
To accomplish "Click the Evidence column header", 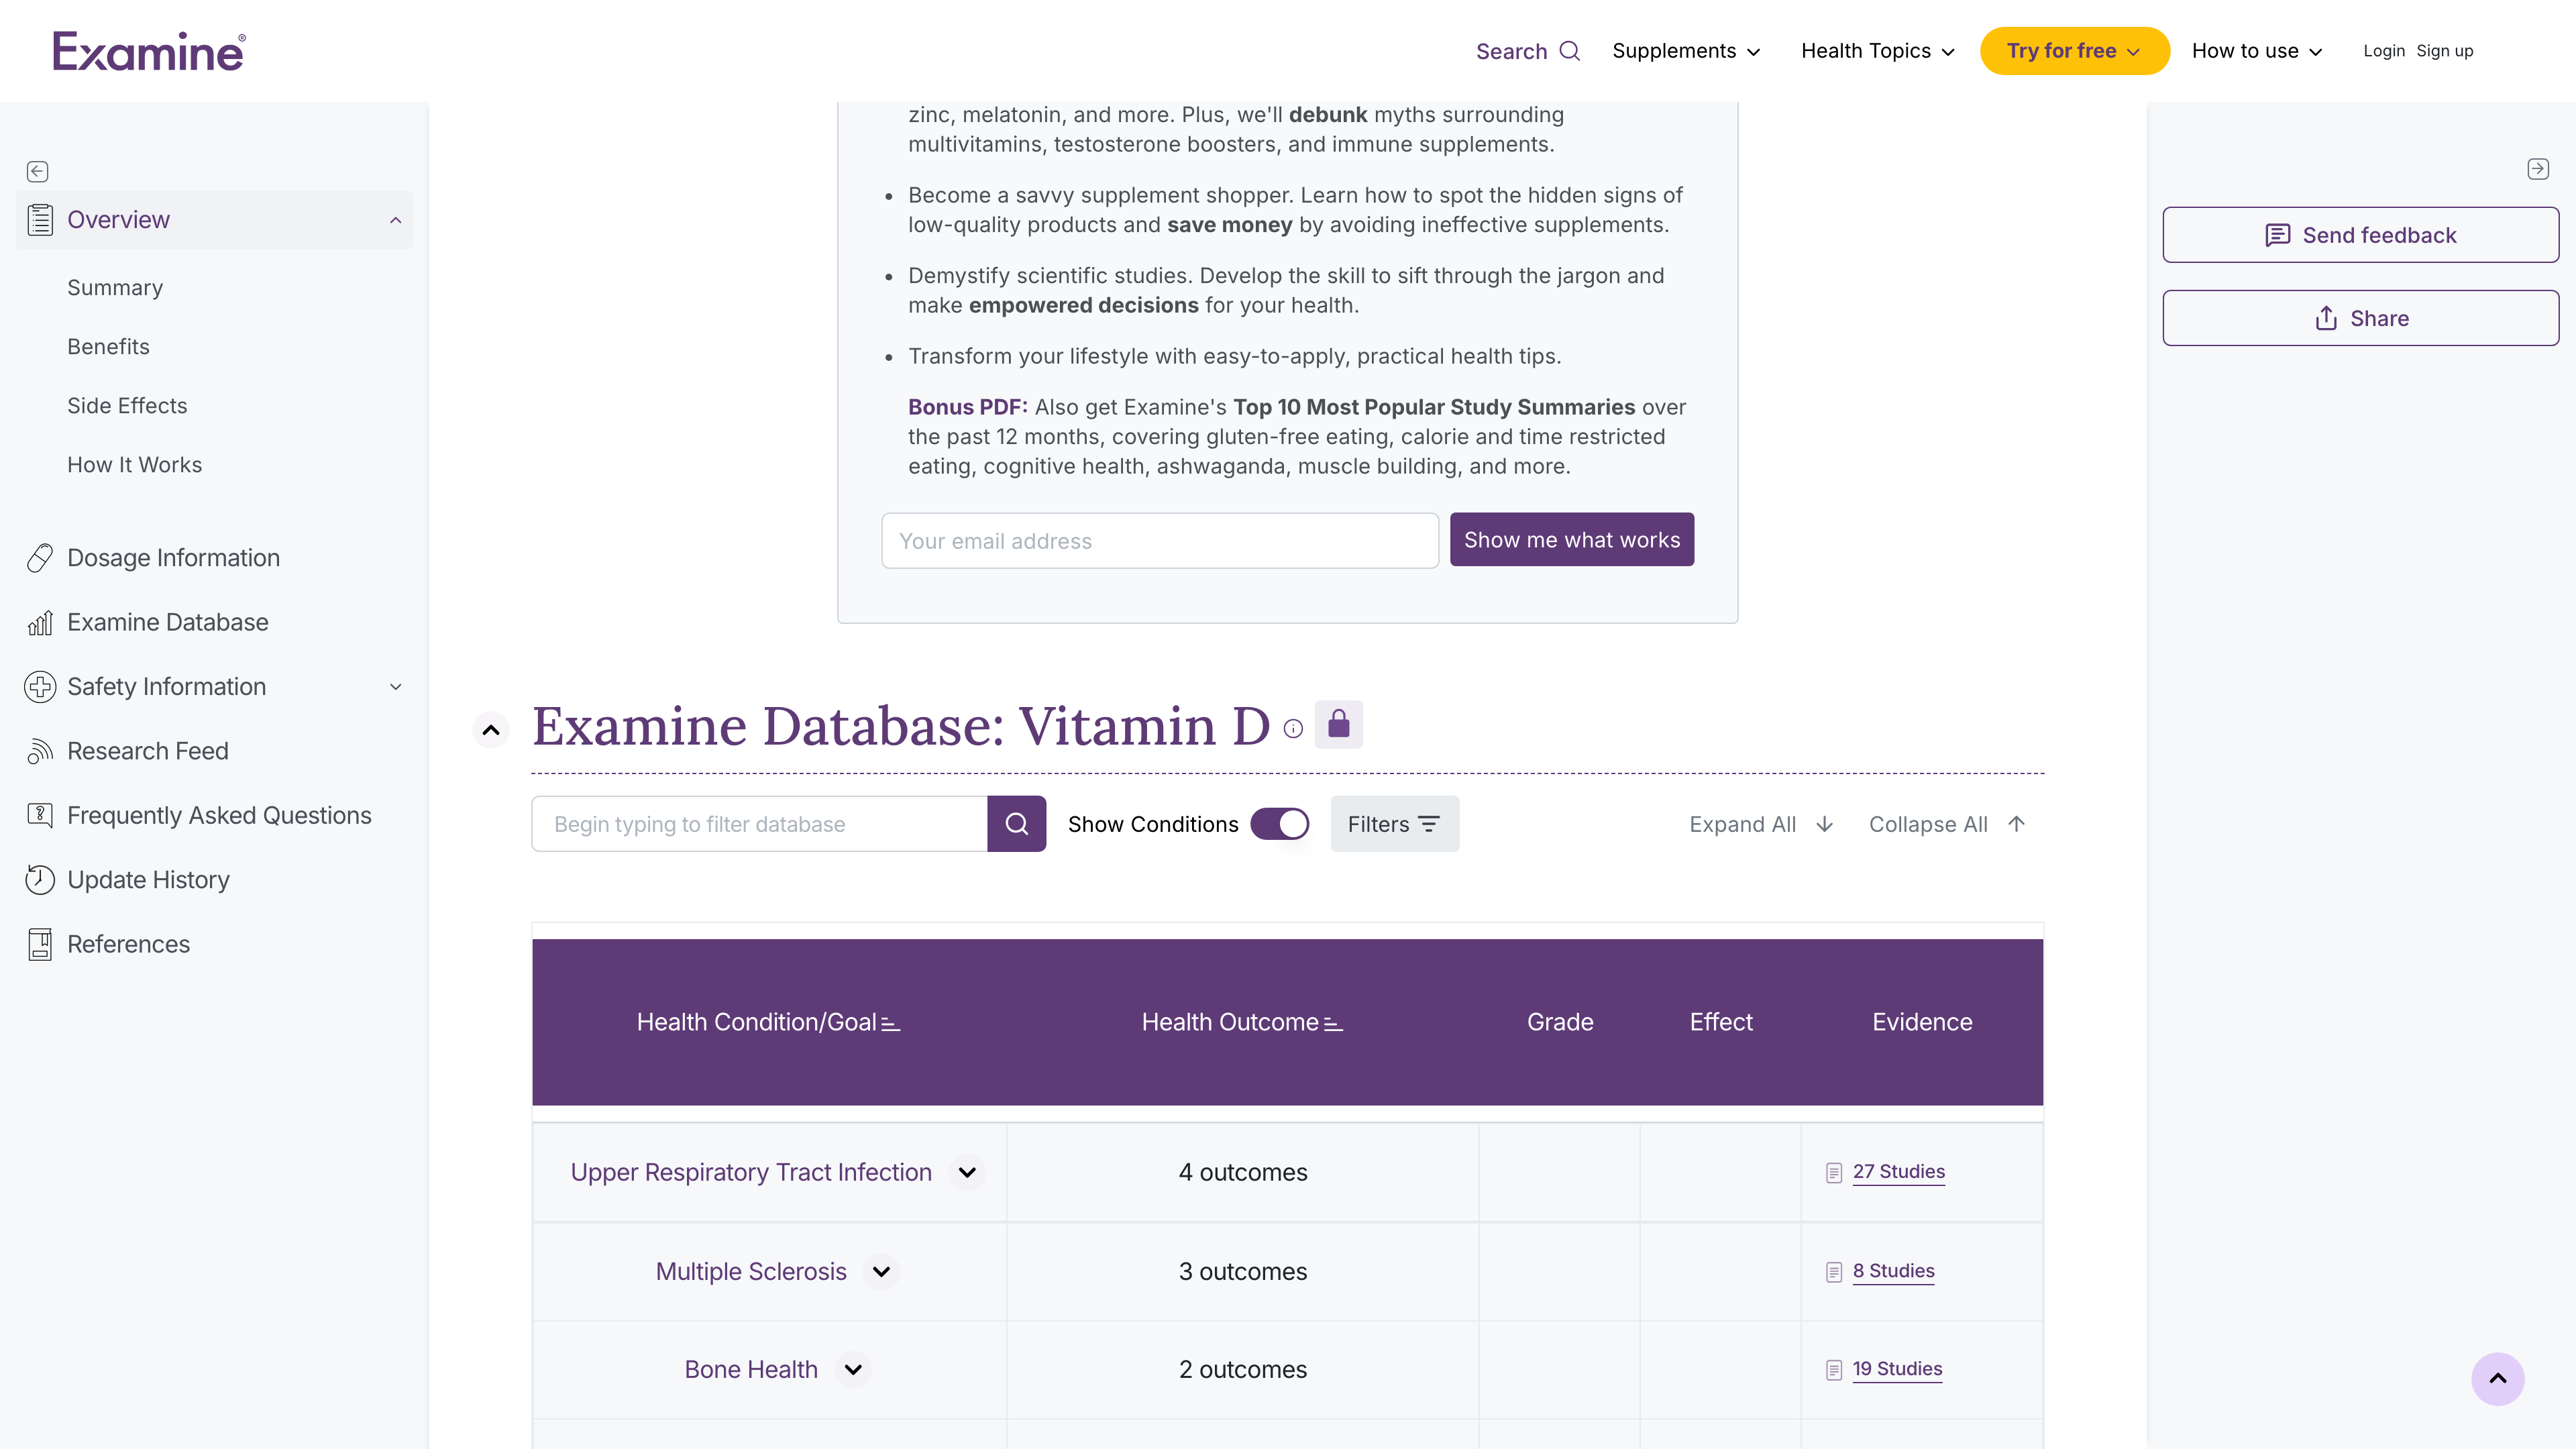I will click(x=1922, y=1022).
